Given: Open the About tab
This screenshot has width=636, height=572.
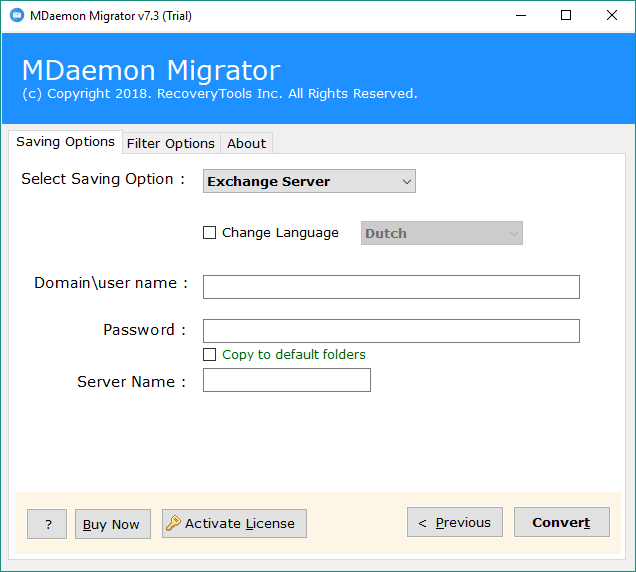Looking at the screenshot, I should pos(246,143).
